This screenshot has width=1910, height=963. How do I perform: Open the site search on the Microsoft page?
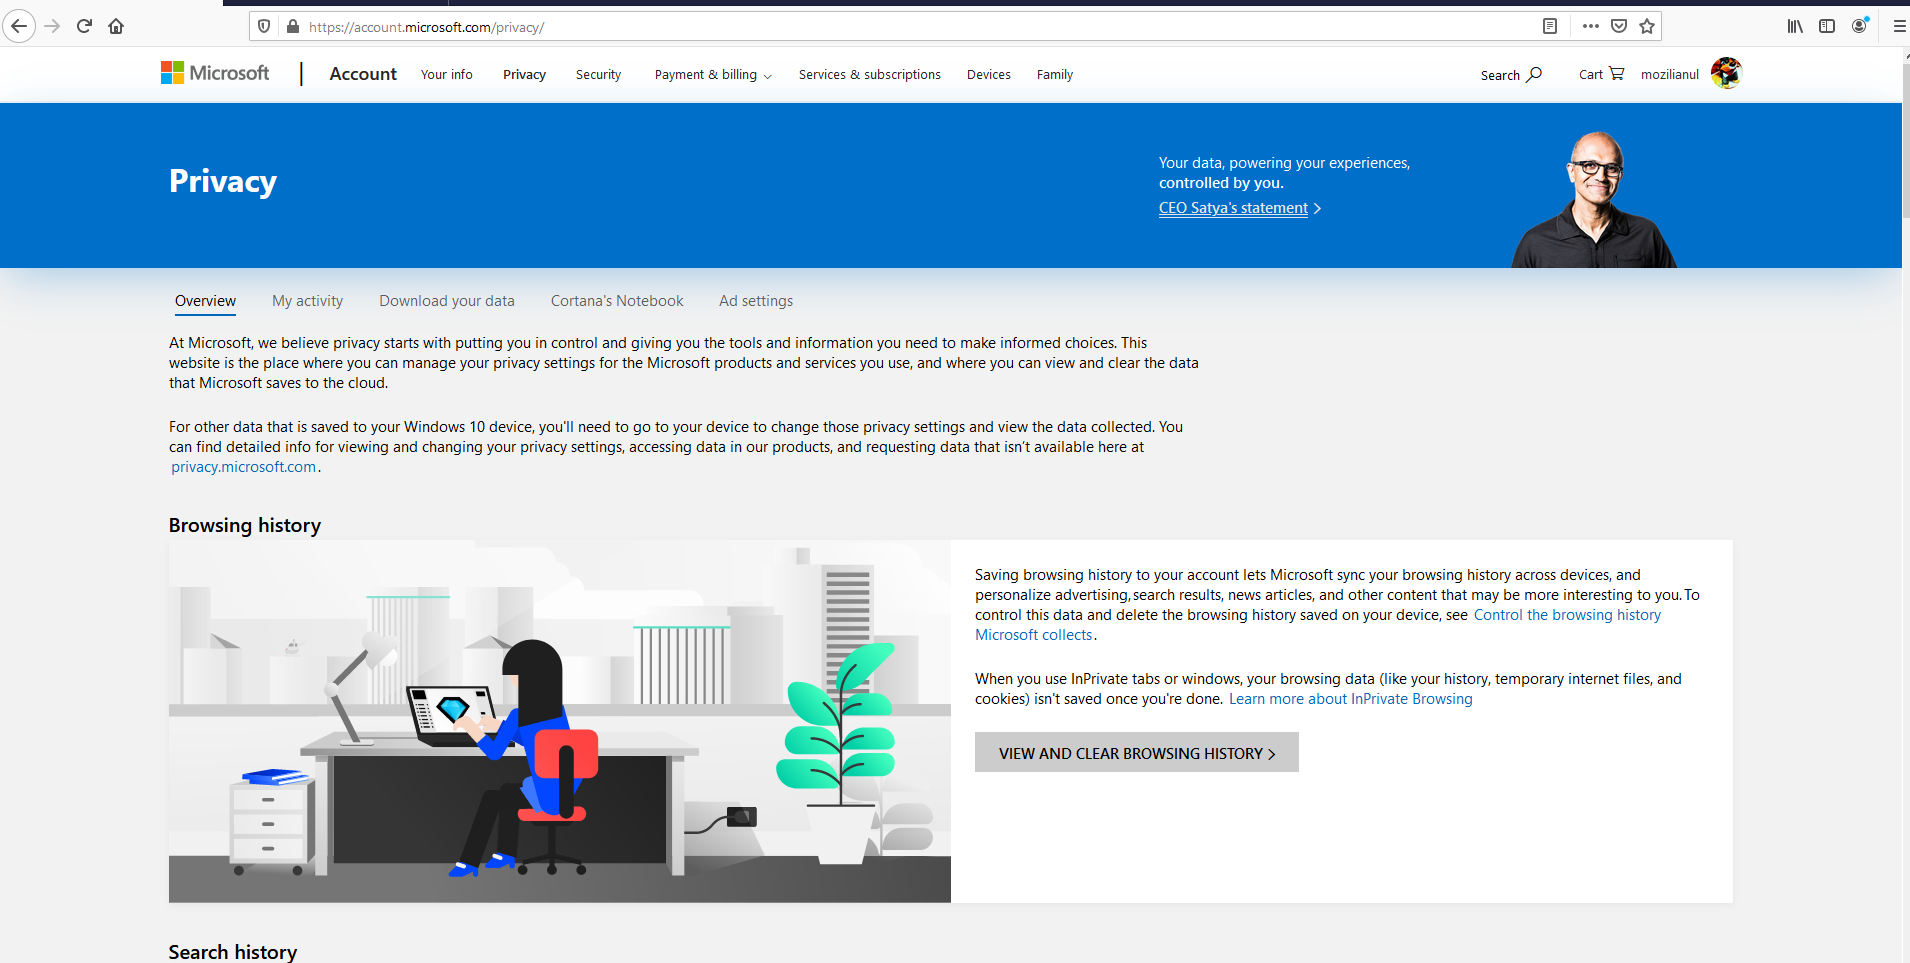(x=1510, y=74)
